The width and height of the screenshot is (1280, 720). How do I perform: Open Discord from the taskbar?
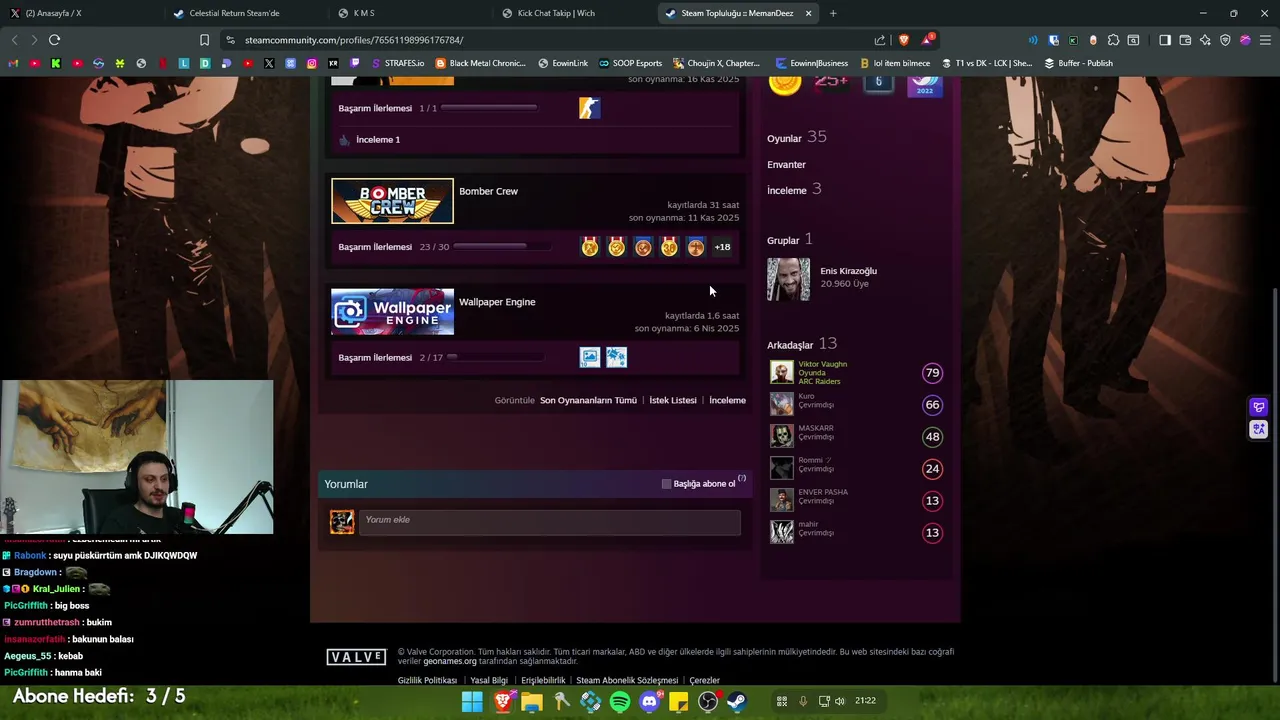tap(649, 702)
